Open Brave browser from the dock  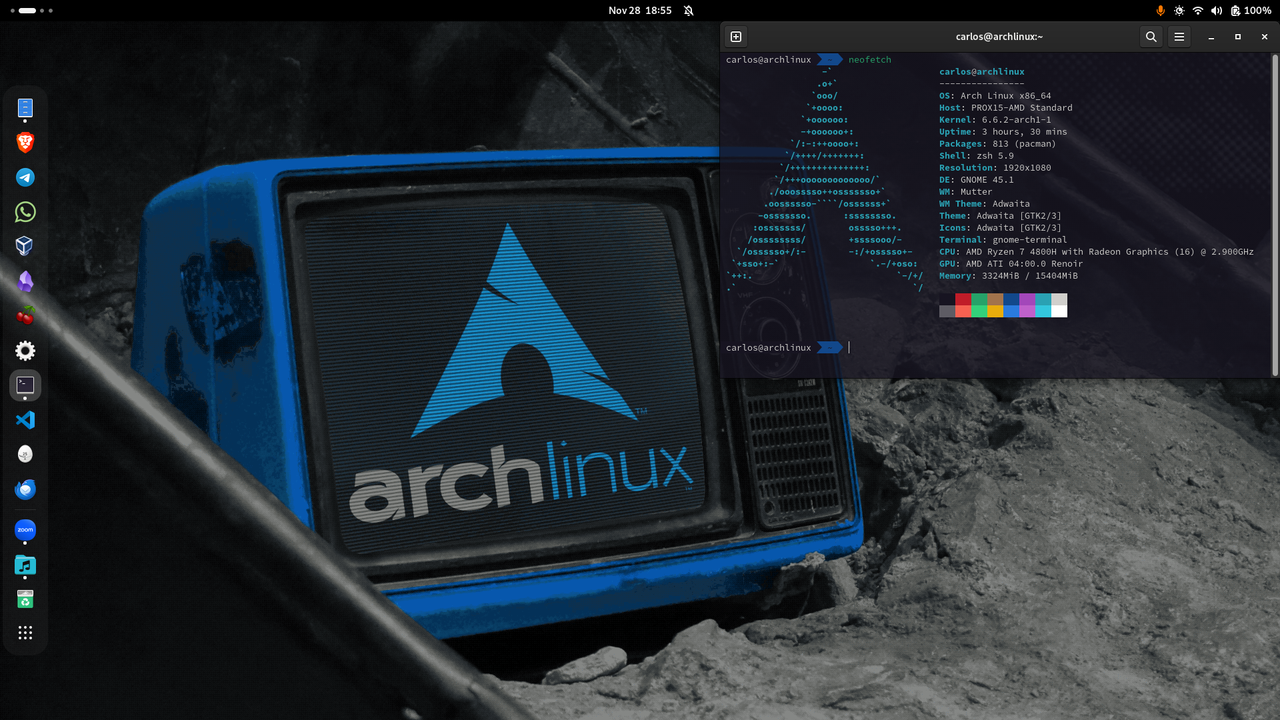(x=25, y=143)
